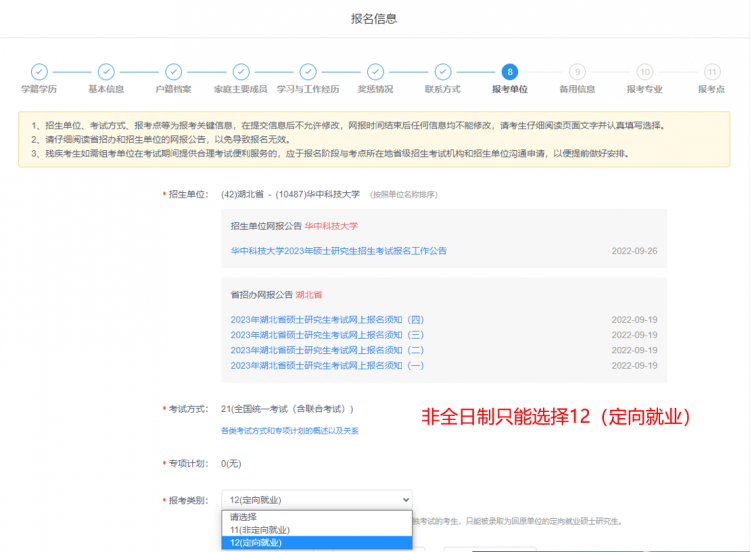750x552 pixels.
Task: Select highlighted 12(定向就业) option
Action: 317,542
